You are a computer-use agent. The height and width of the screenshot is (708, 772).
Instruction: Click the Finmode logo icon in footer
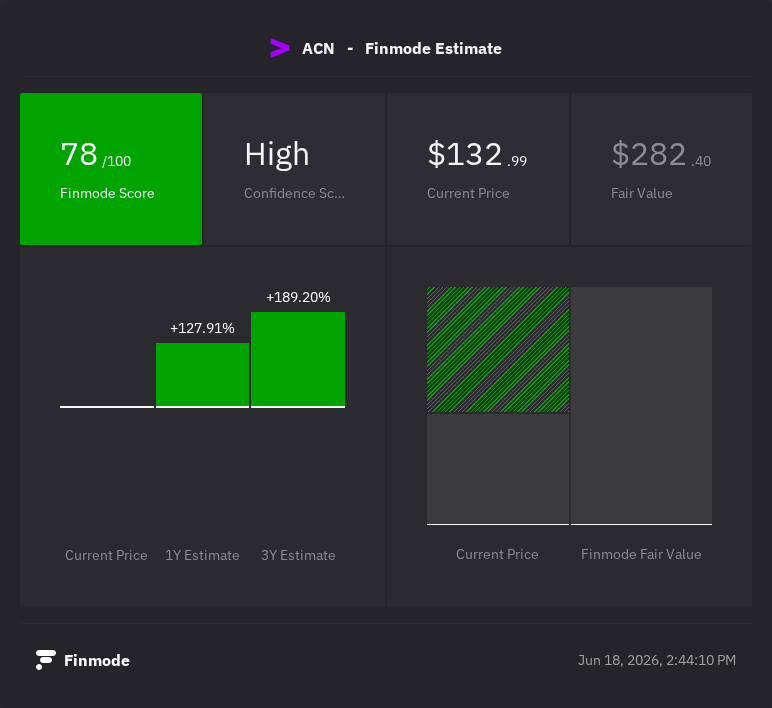[45, 660]
